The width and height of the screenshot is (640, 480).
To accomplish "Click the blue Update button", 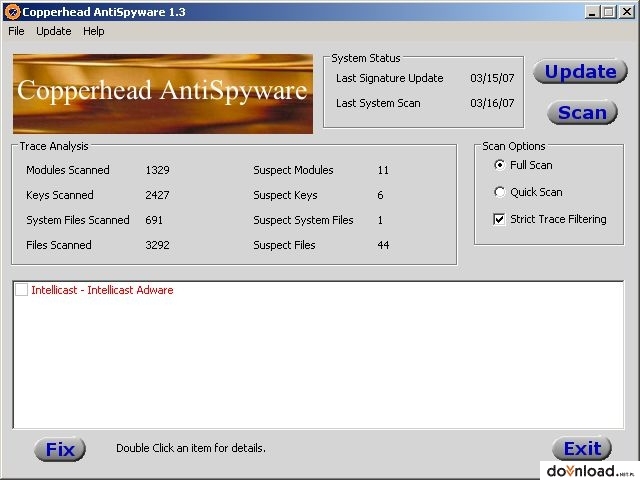I will pos(580,71).
